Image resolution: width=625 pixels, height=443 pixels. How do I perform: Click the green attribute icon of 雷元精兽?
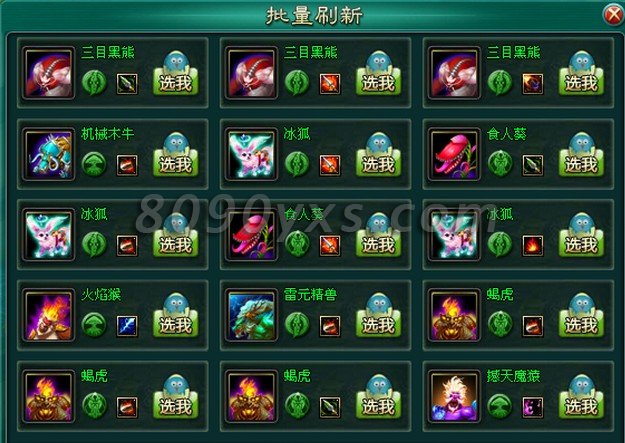click(x=297, y=325)
